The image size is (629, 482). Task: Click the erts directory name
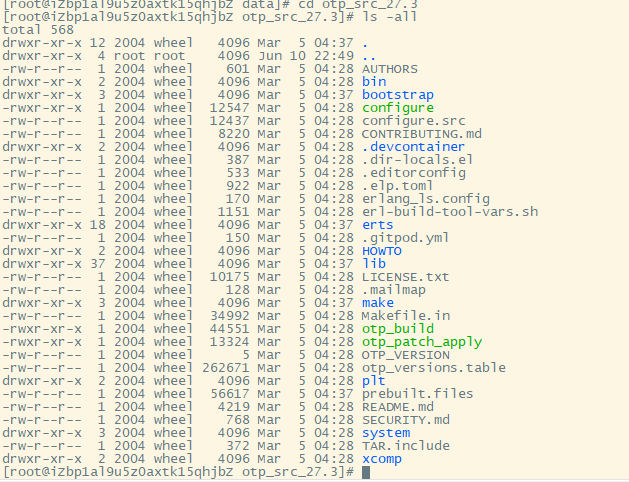coord(377,225)
